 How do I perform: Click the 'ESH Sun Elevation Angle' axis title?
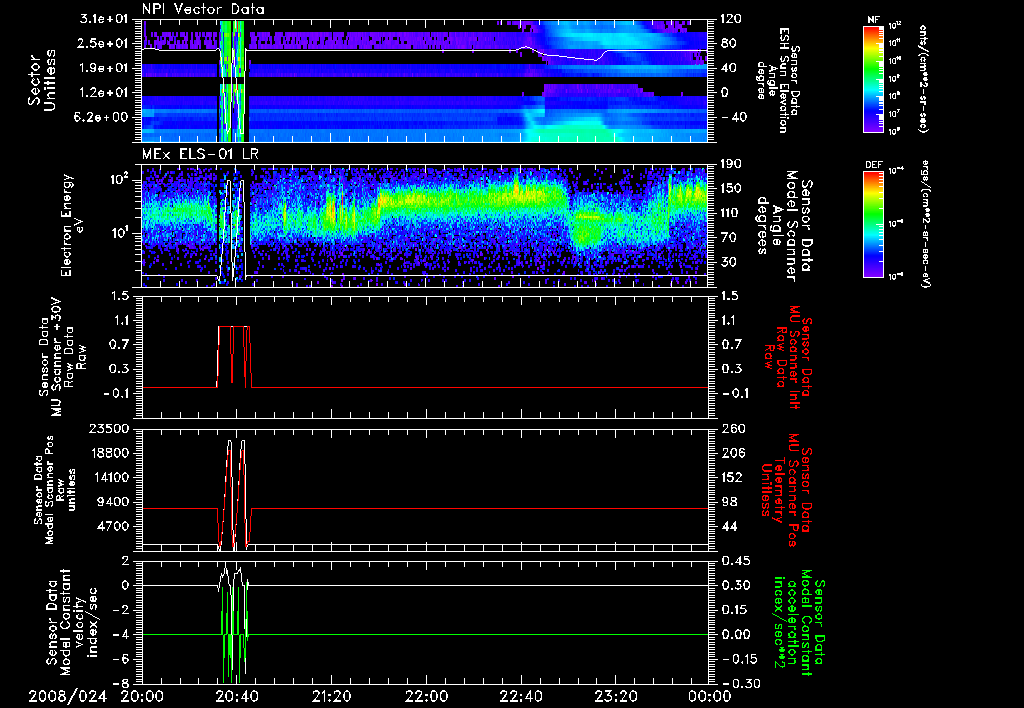tap(777, 80)
